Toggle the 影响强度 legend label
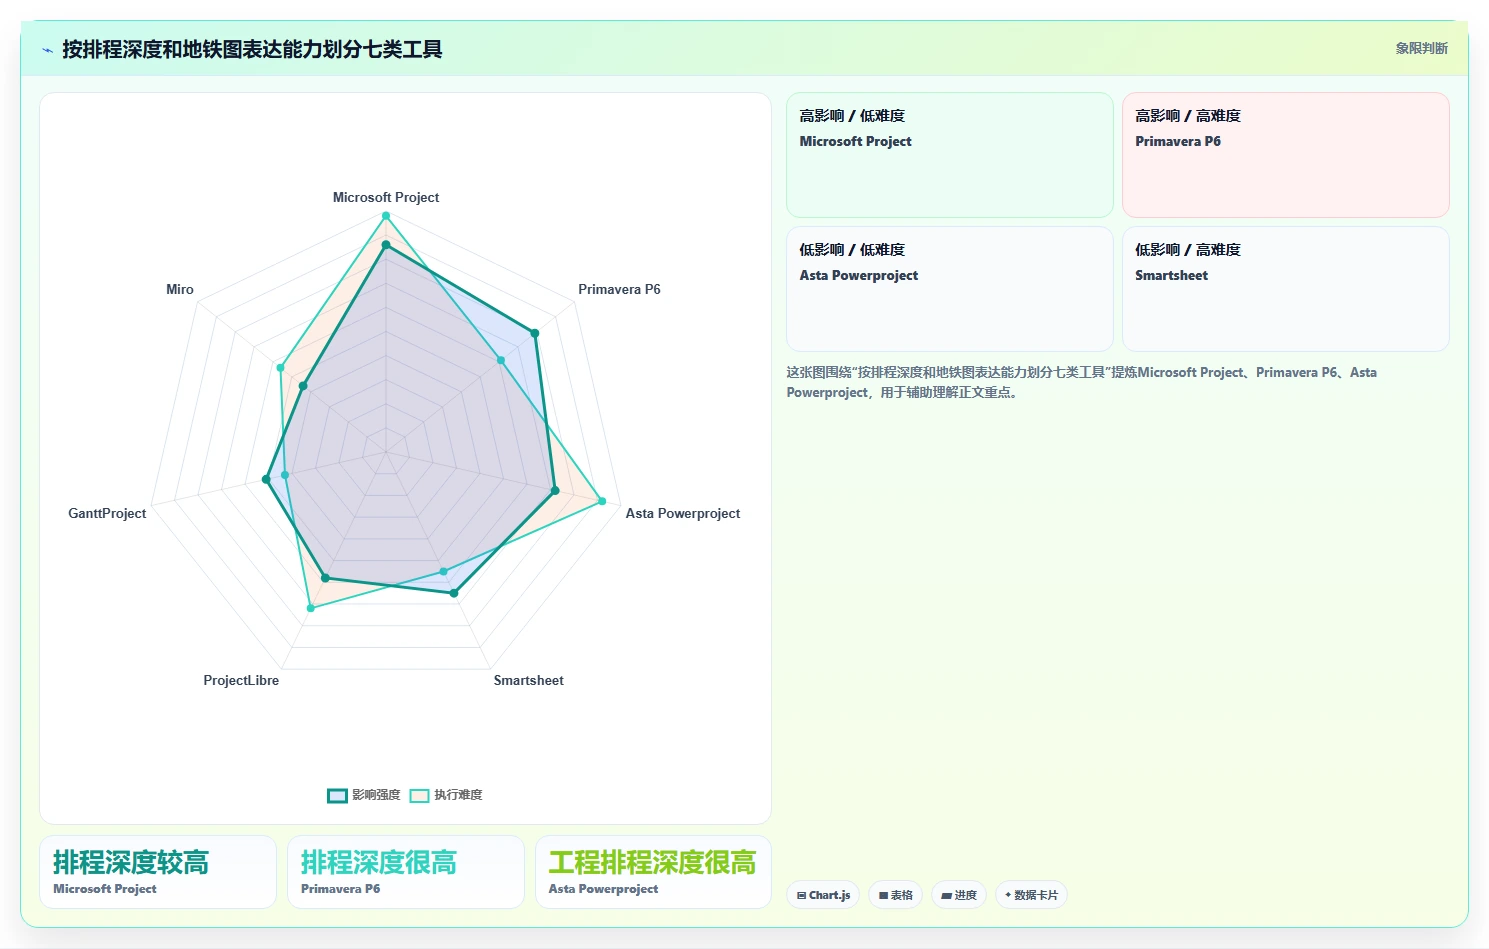The image size is (1489, 949). tap(376, 795)
